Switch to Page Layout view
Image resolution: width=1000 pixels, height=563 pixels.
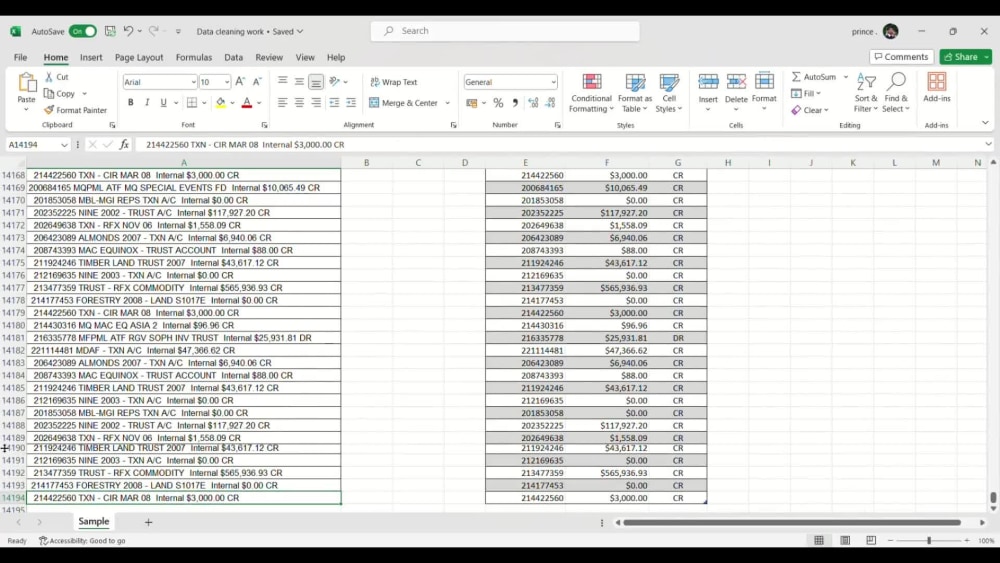pos(845,540)
